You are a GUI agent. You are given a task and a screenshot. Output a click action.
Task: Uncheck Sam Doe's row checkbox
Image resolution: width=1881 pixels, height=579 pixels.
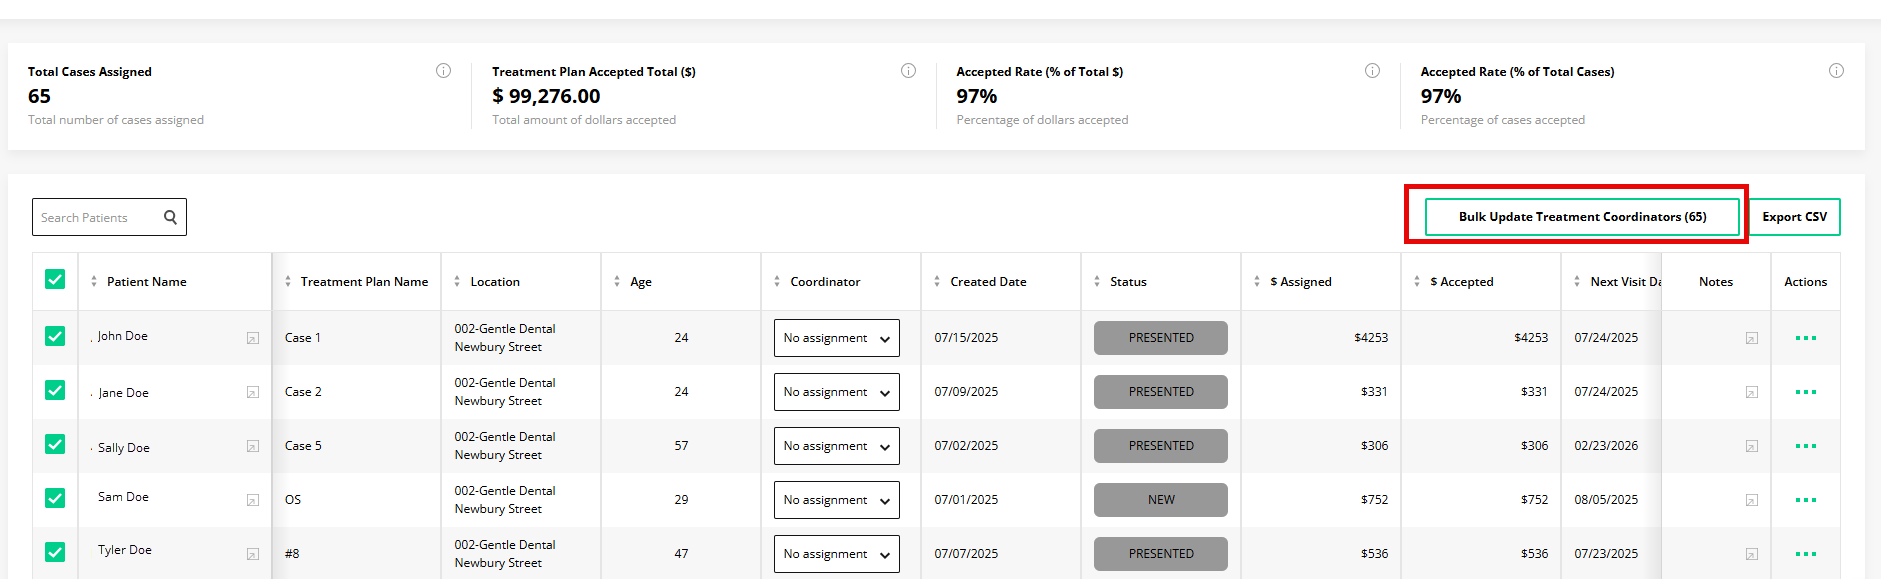point(55,499)
